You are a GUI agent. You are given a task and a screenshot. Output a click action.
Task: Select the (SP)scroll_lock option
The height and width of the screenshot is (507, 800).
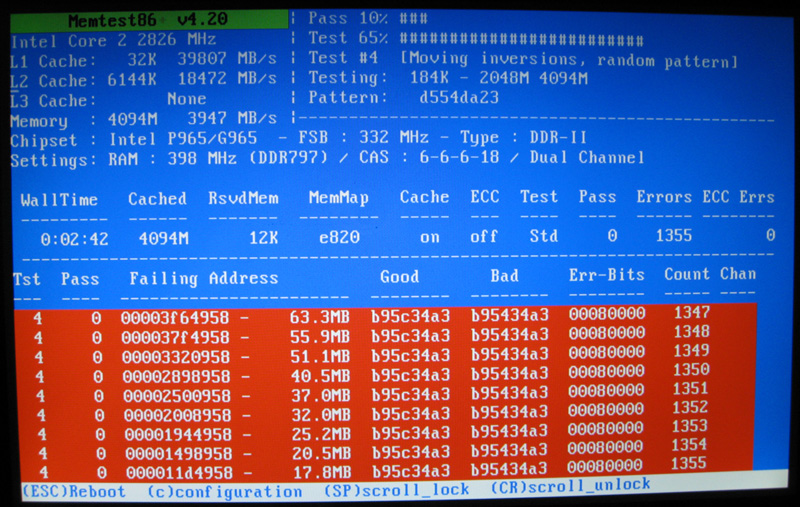pos(396,490)
